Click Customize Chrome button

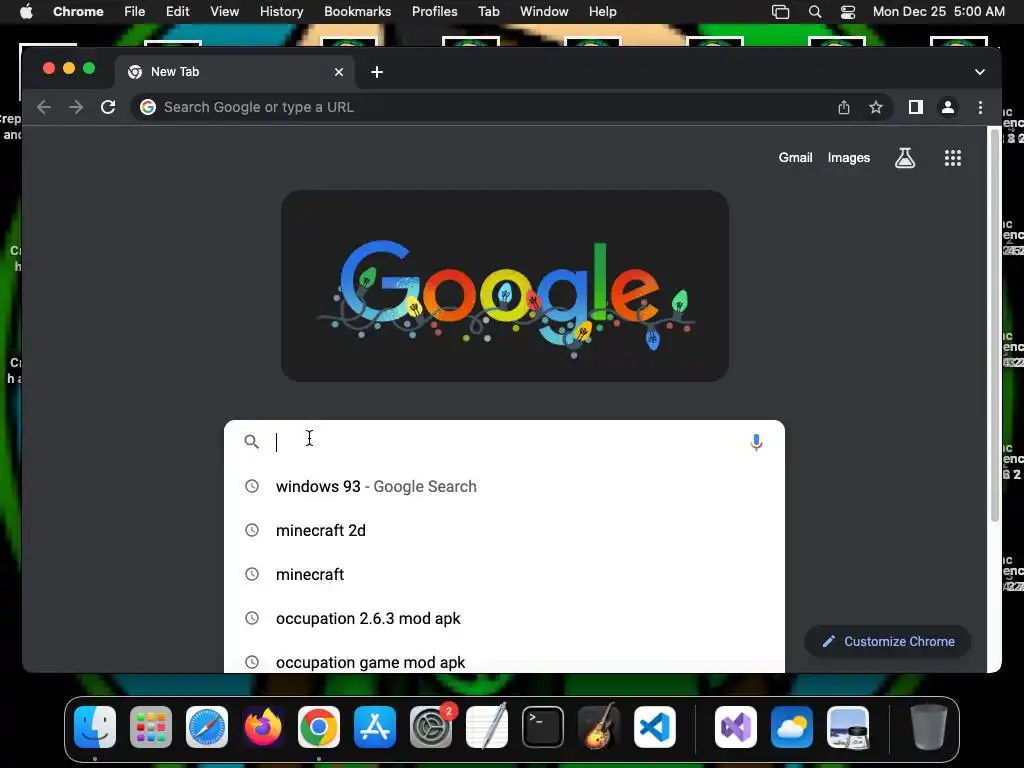pyautogui.click(x=888, y=641)
